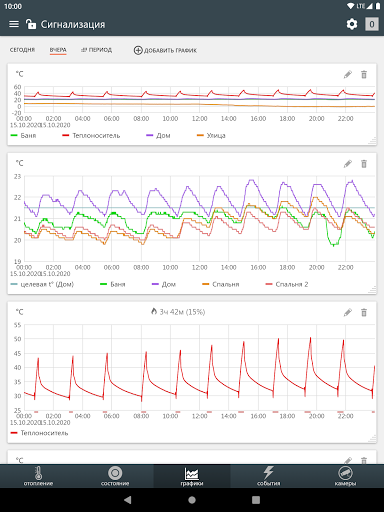Open settings via the gear icon
The height and width of the screenshot is (512, 384).
[x=352, y=24]
